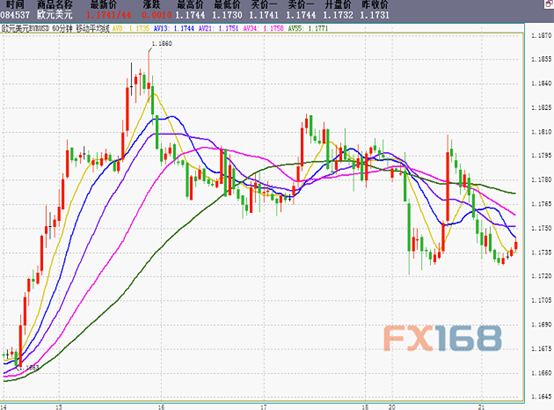This screenshot has height=410, width=554.
Task: Click the small icon in the top-right corner
Action: (x=550, y=3)
